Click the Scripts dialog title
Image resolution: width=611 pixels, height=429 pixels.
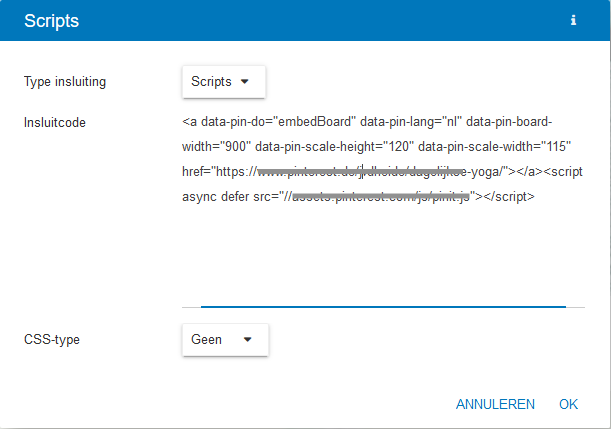[x=51, y=20]
